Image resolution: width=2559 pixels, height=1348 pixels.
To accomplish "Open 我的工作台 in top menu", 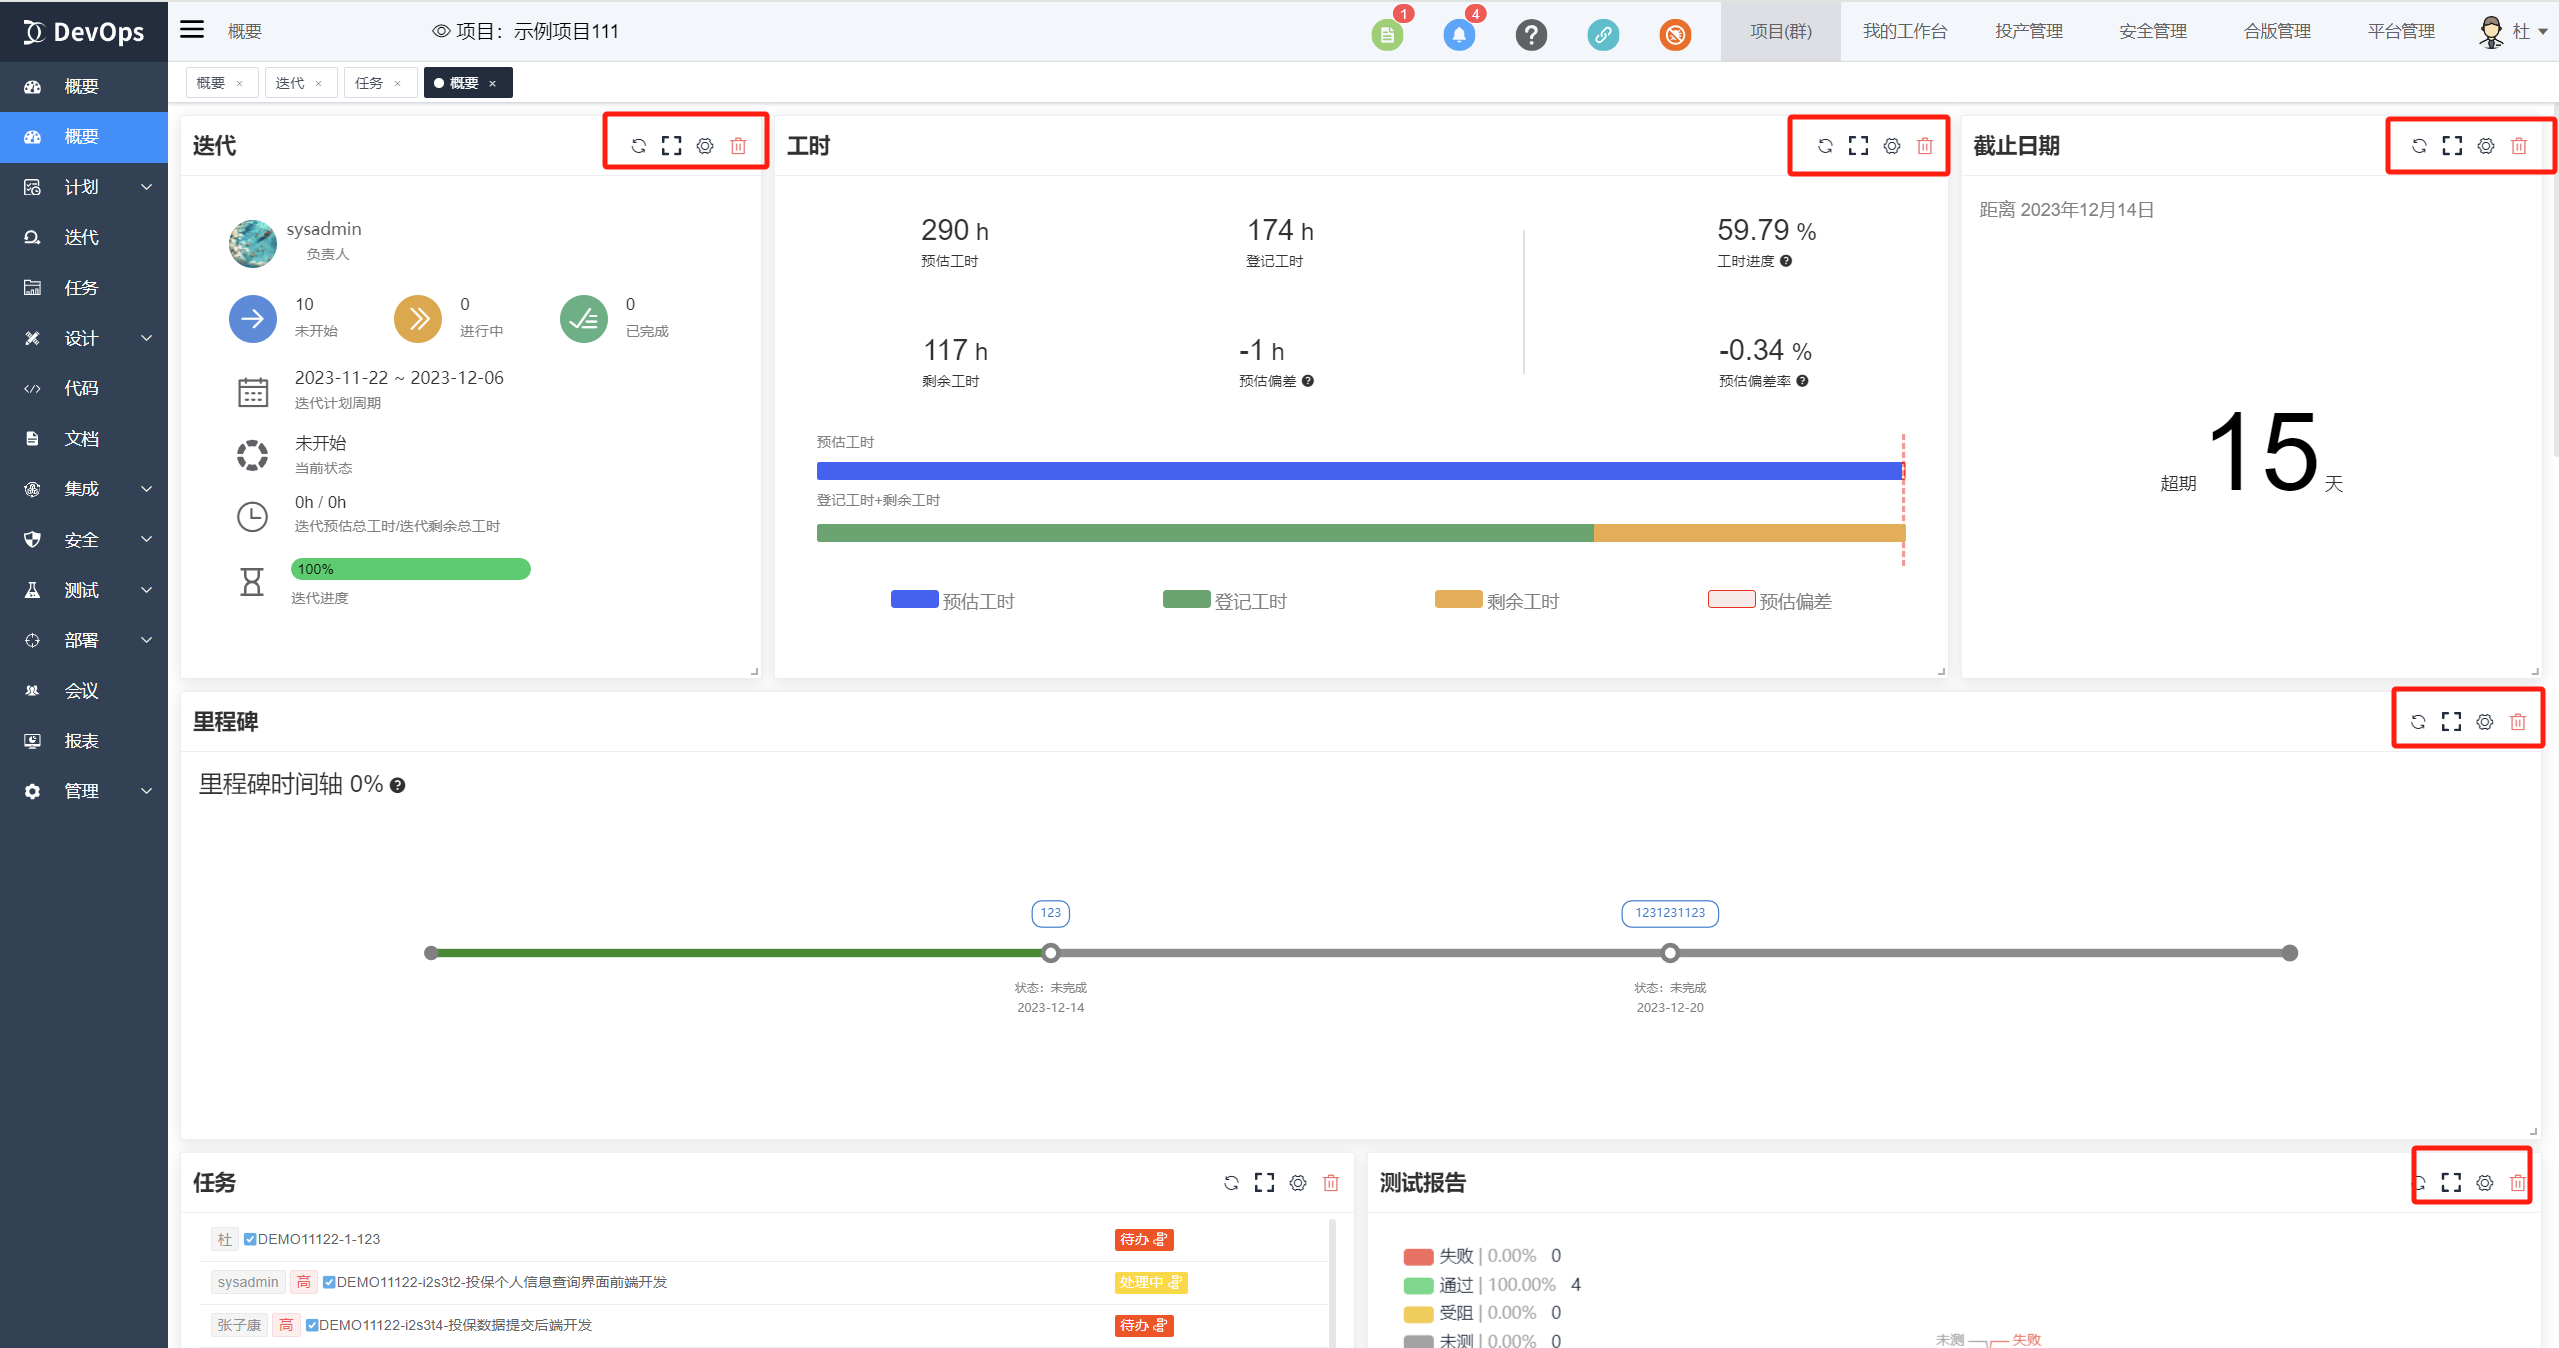I will (x=1904, y=31).
